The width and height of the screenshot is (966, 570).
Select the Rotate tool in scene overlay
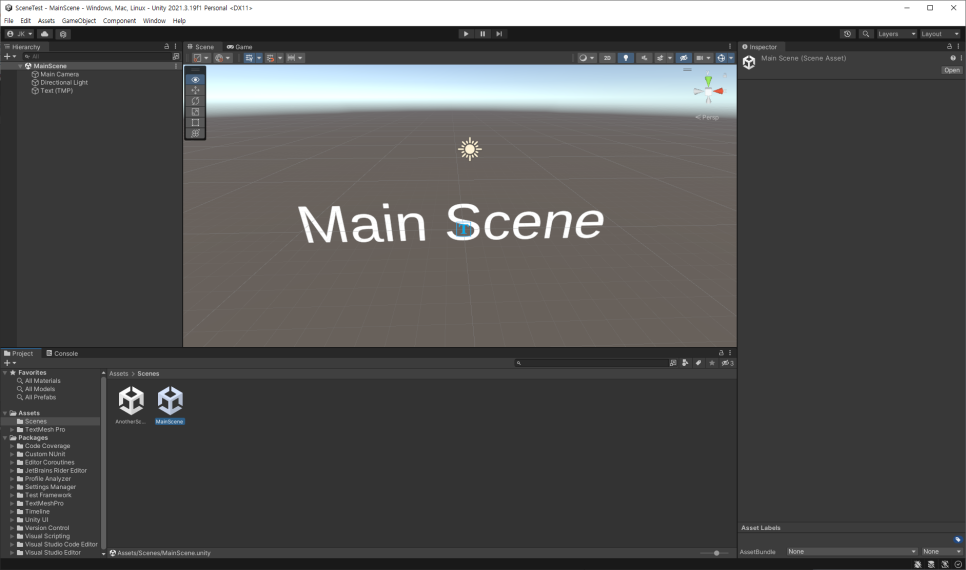(x=195, y=101)
